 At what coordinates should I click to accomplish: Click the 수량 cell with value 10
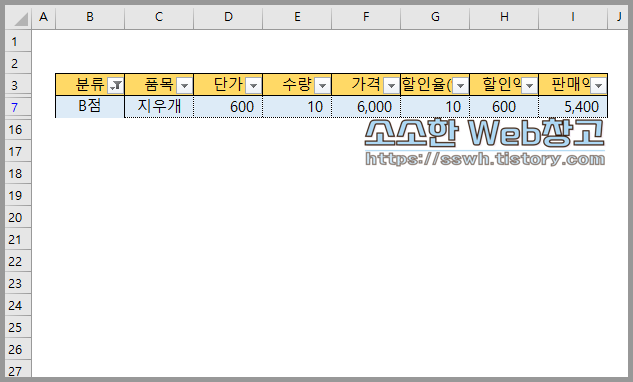pos(297,107)
